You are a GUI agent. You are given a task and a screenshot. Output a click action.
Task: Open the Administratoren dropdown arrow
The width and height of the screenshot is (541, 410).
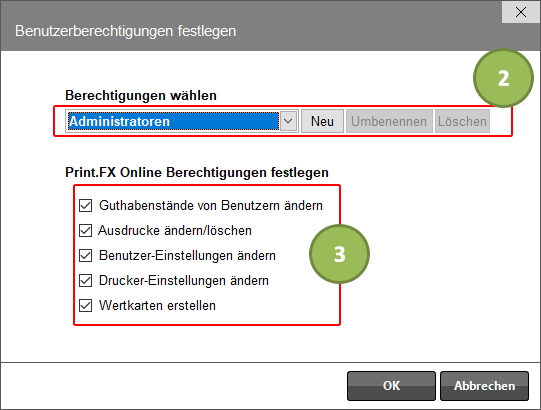[x=288, y=121]
